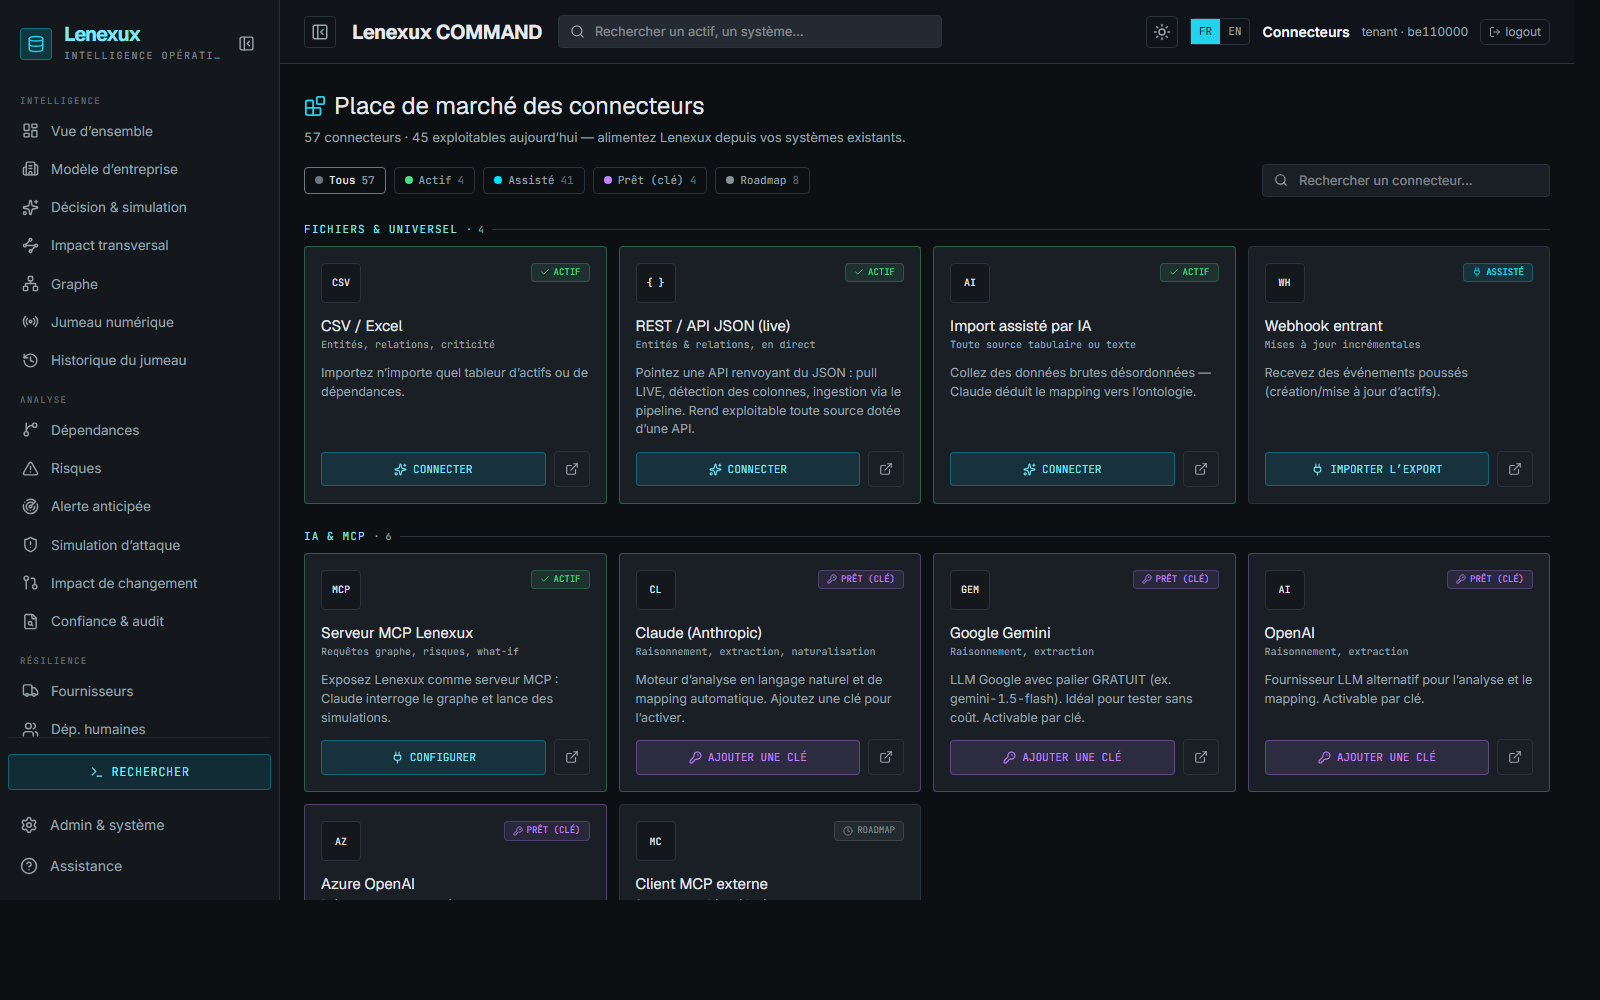Click the logout button
The height and width of the screenshot is (1000, 1600).
pyautogui.click(x=1515, y=32)
